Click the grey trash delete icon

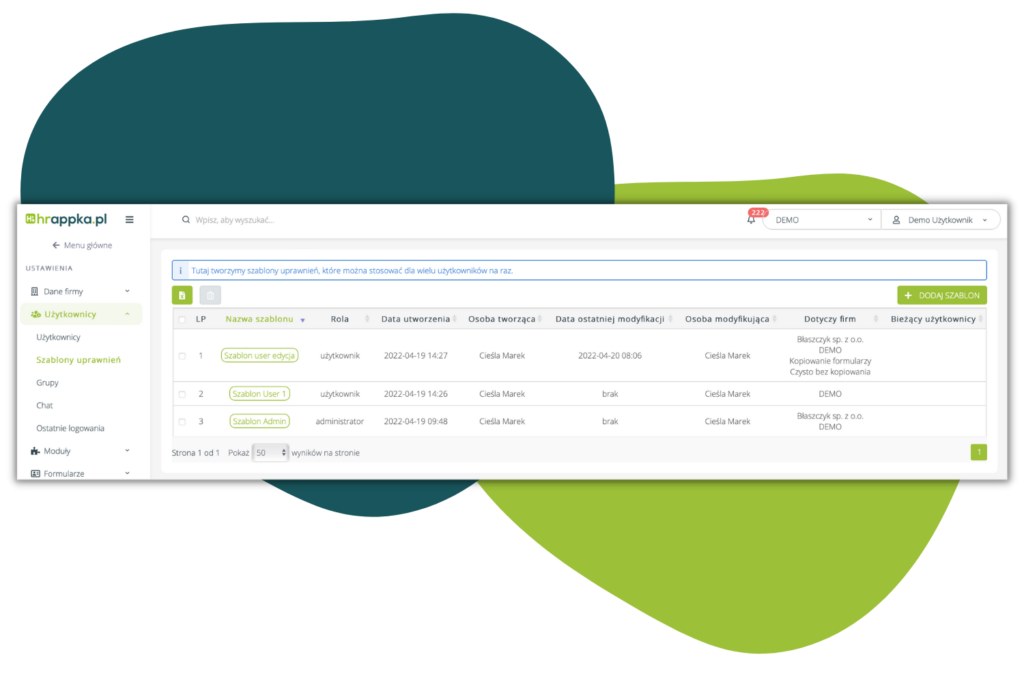pos(210,295)
